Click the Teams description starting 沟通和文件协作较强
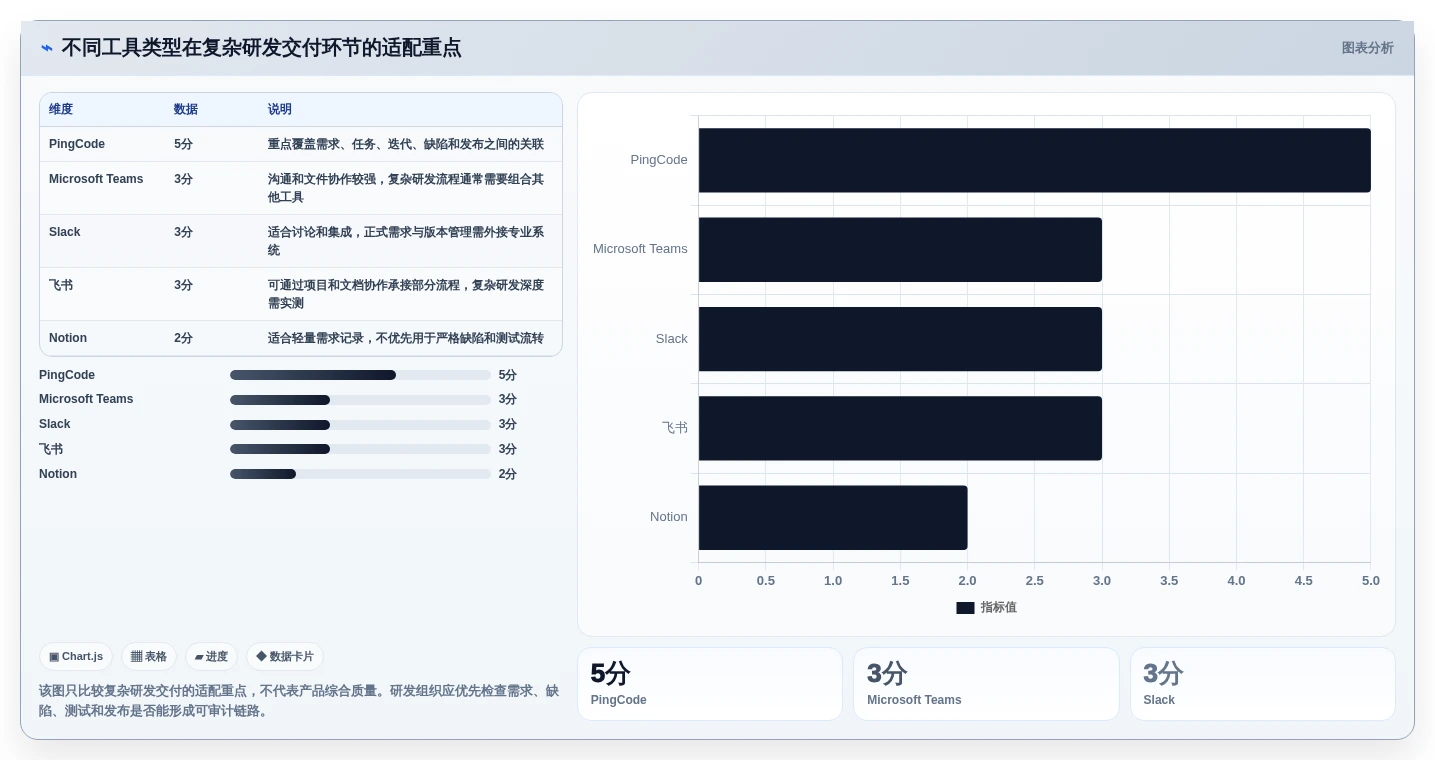Screen dimensions: 1435x760 406,188
